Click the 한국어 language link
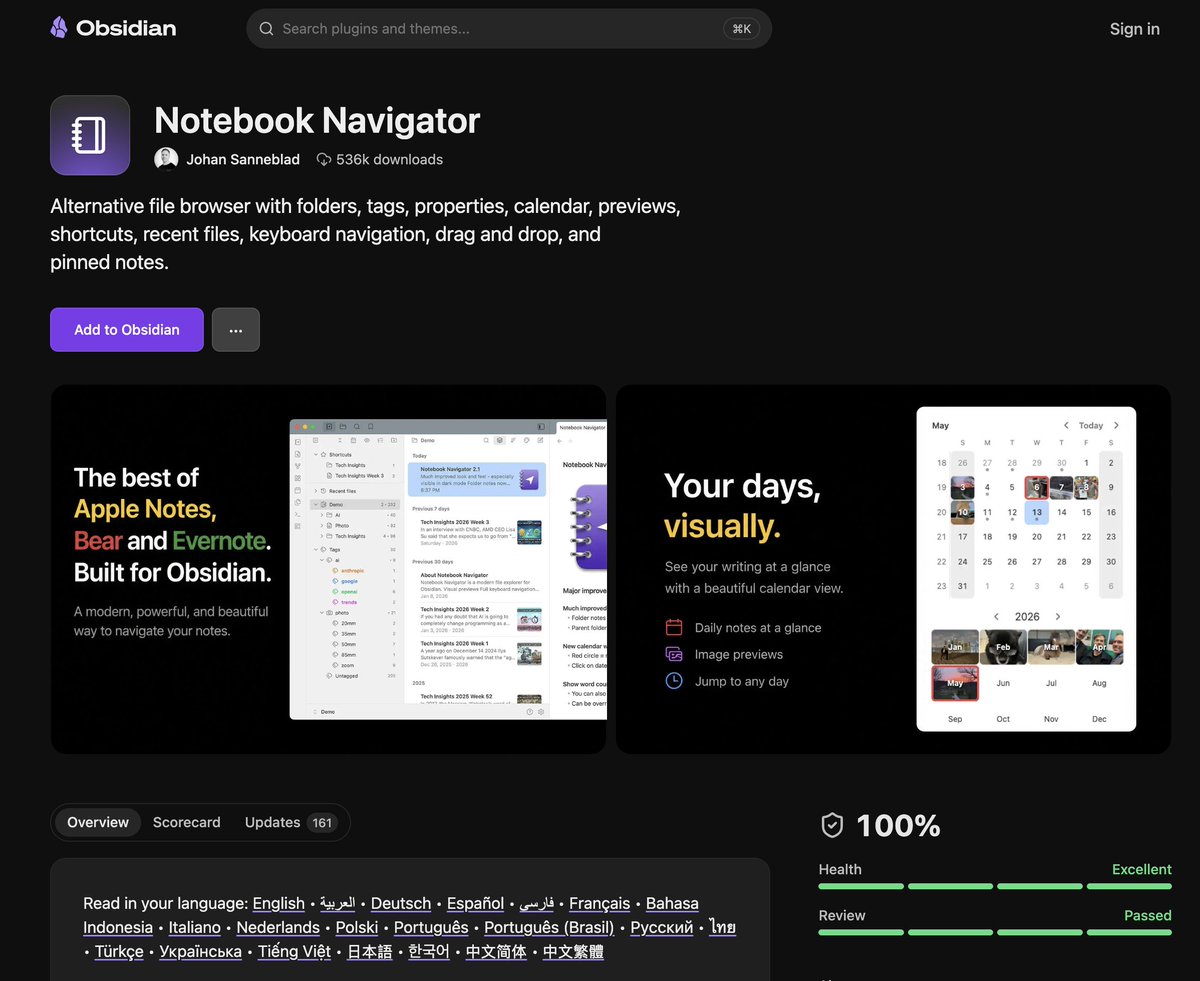The height and width of the screenshot is (981, 1200). tap(430, 951)
